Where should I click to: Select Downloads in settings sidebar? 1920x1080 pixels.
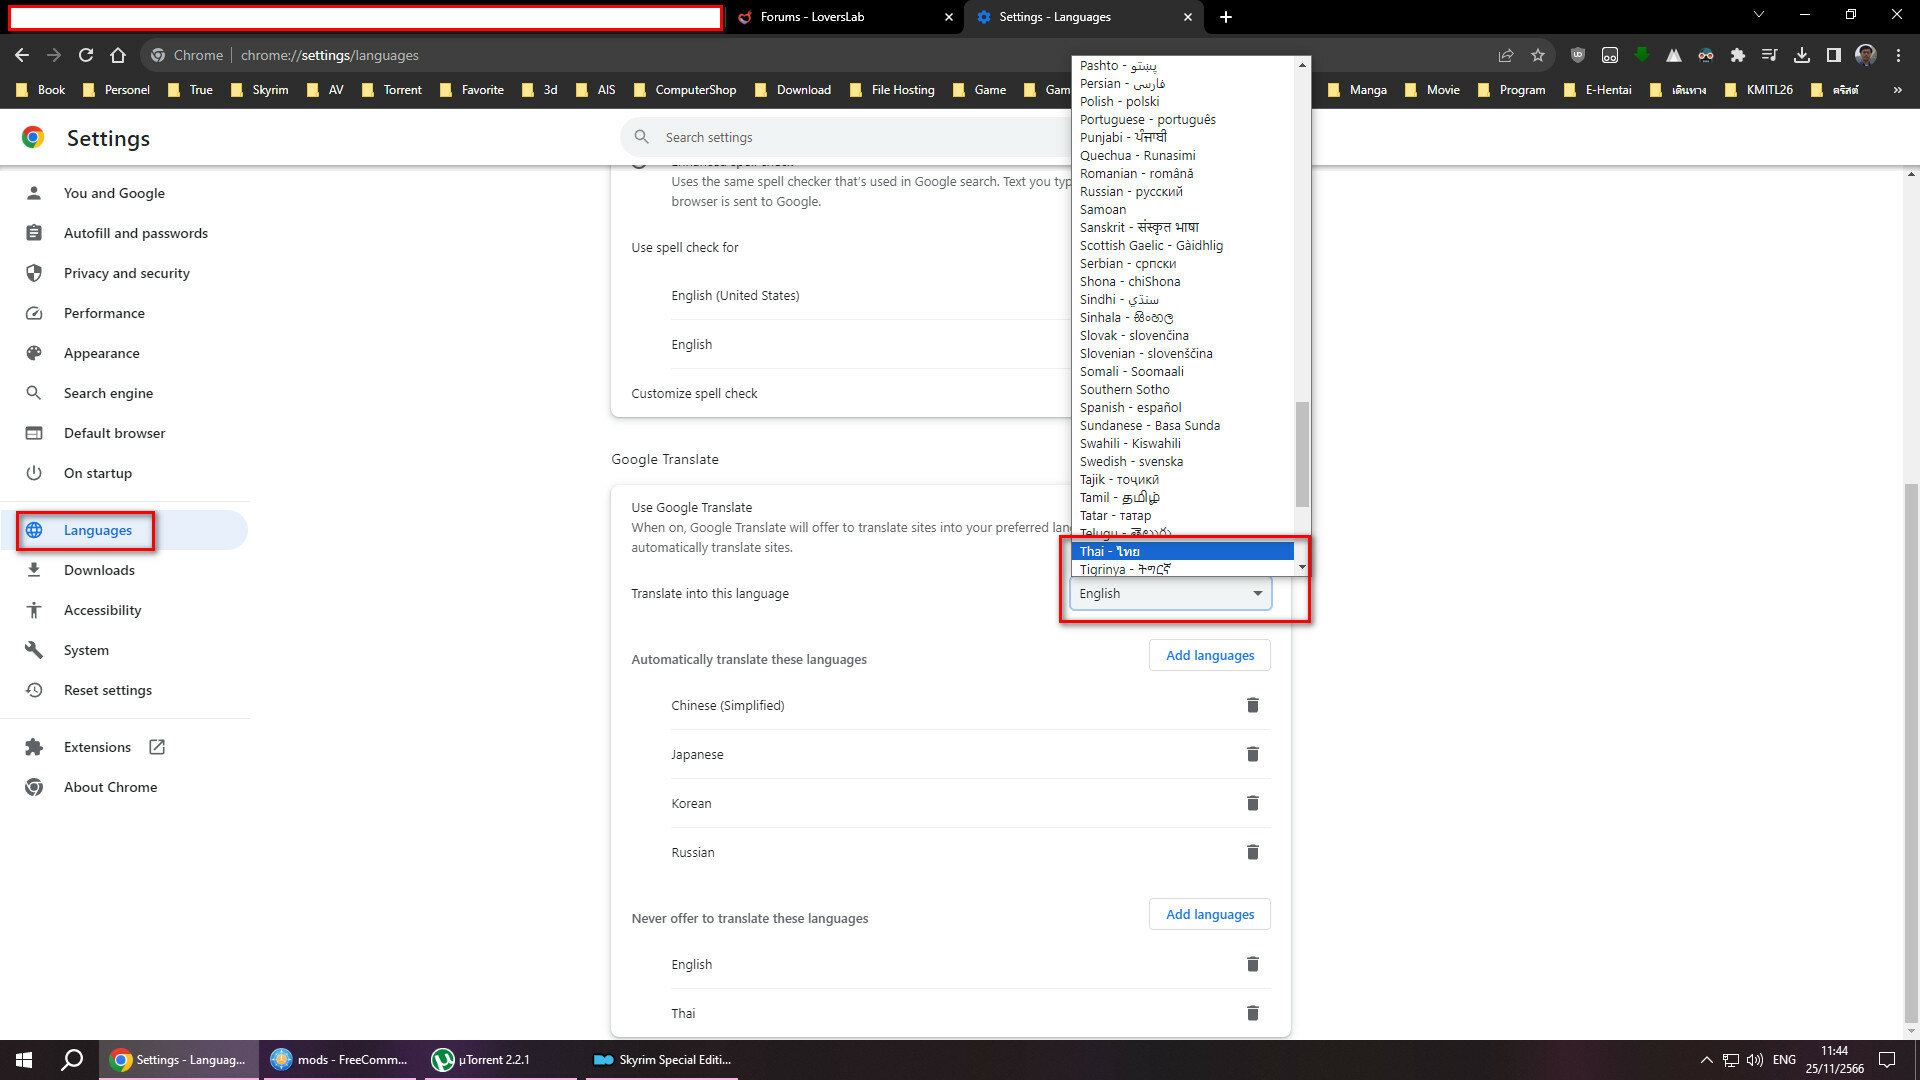click(x=124, y=570)
